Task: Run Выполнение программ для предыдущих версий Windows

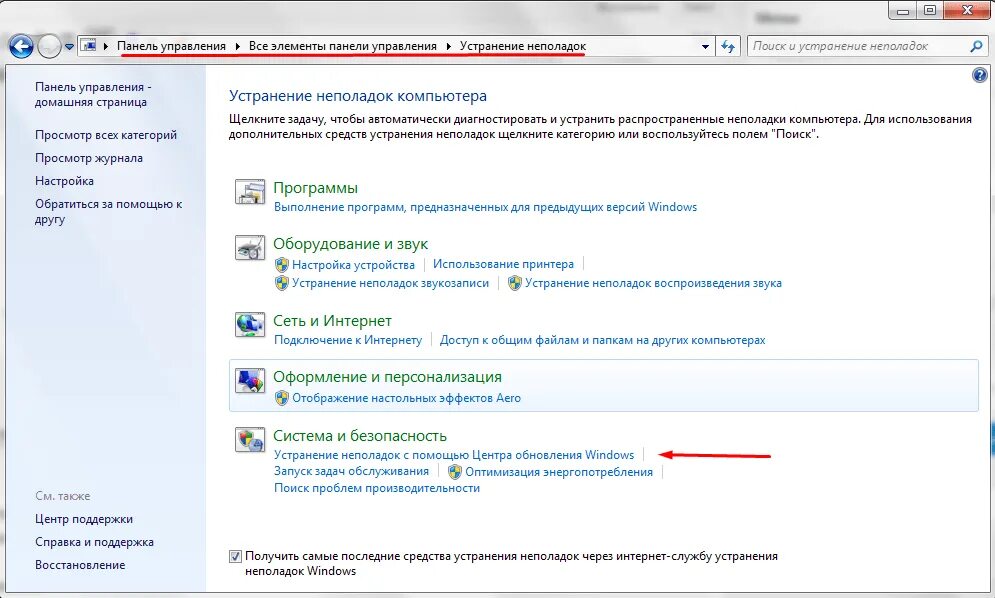Action: pyautogui.click(x=485, y=207)
